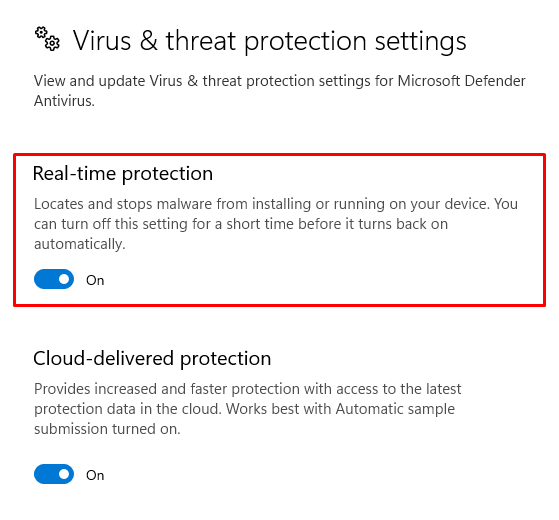559x520 pixels.
Task: Click the "submission turned on." text line
Action: (107, 429)
